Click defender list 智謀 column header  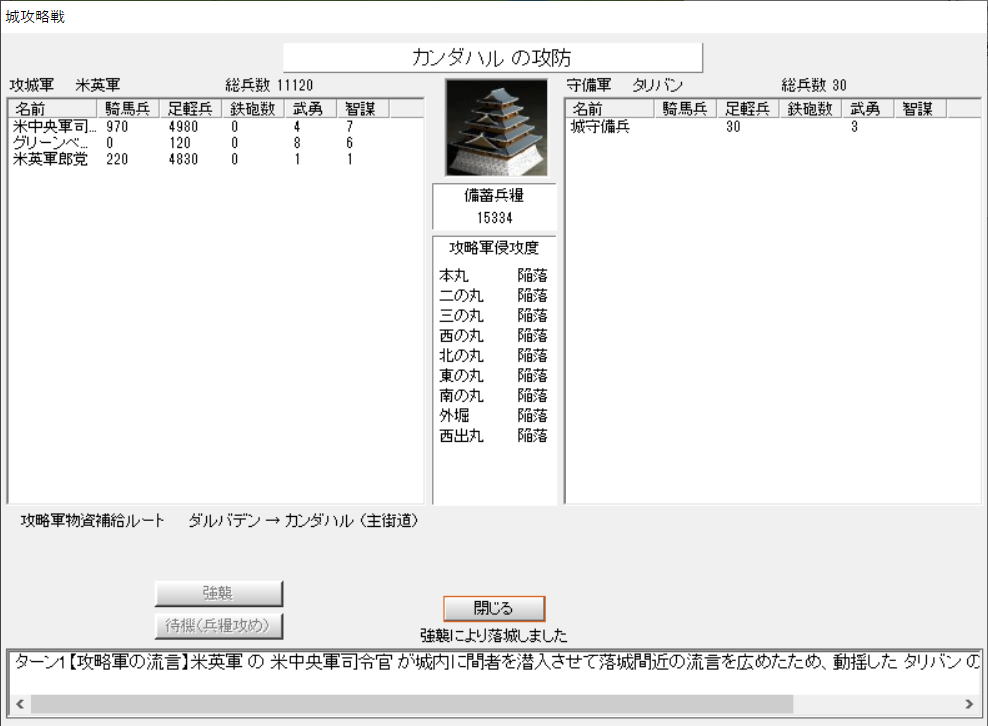918,110
